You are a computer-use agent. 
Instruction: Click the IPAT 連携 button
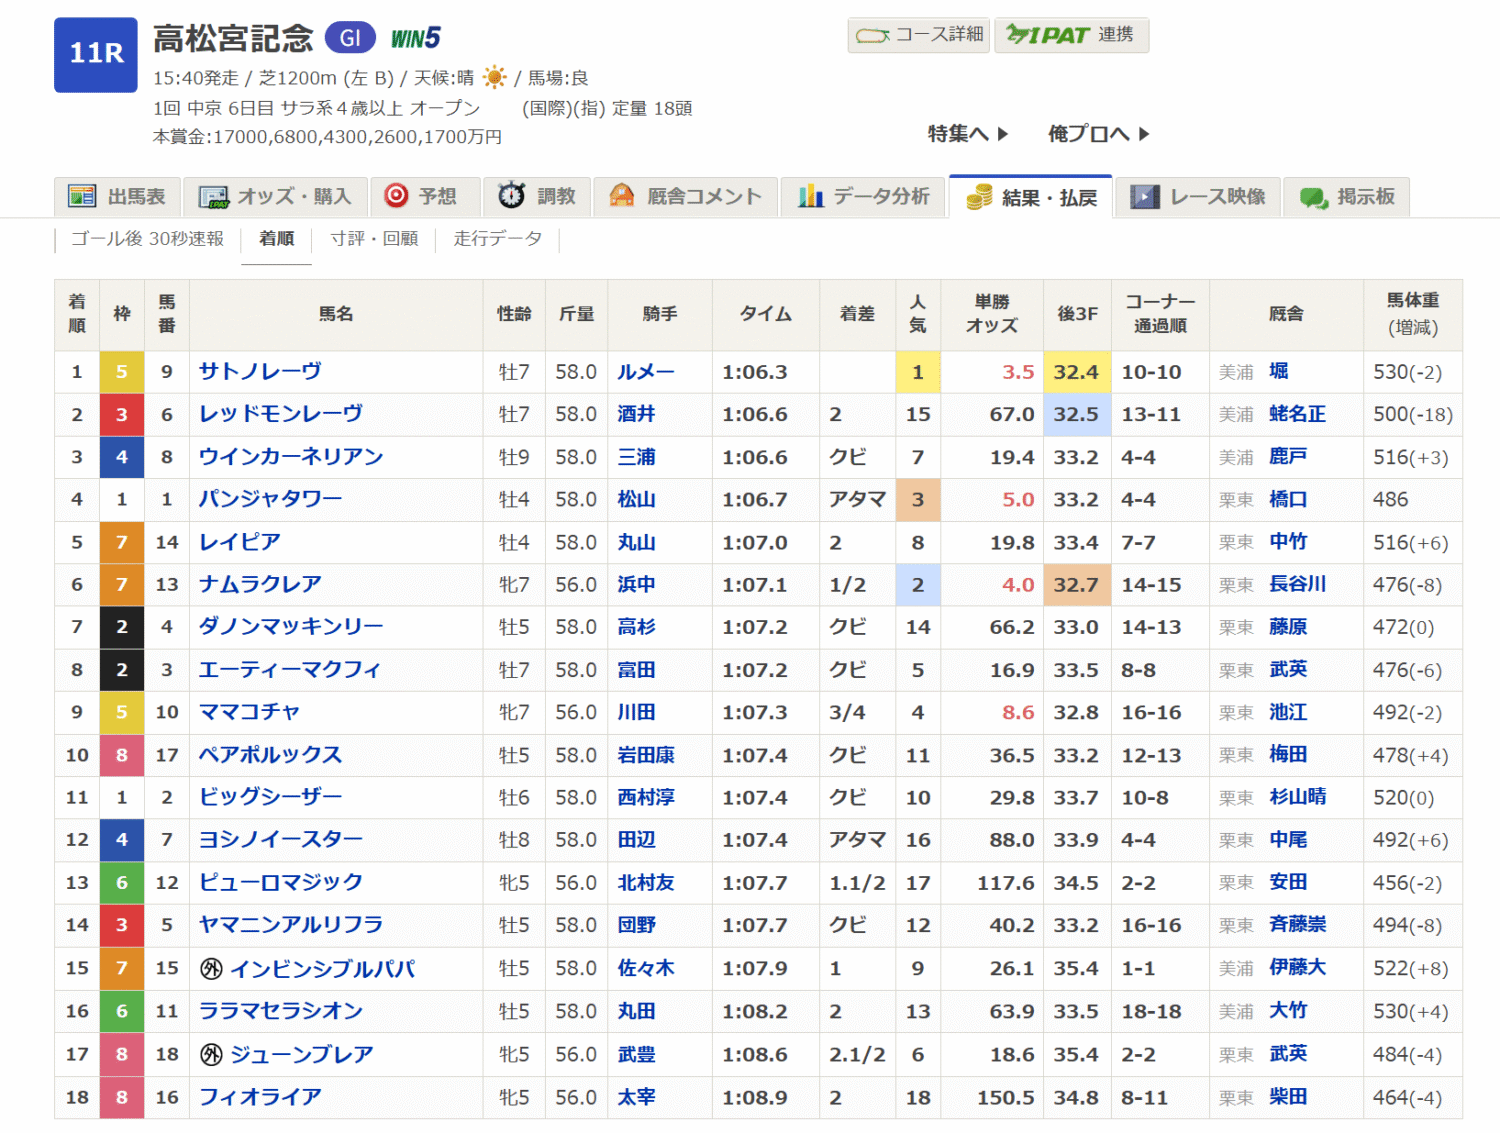point(1071,35)
